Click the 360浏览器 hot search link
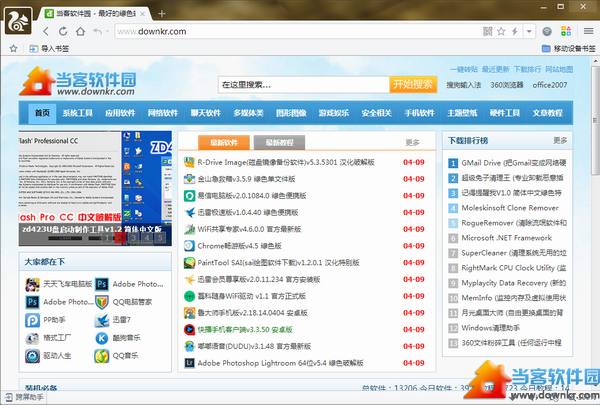This screenshot has width=600, height=405. coord(507,85)
